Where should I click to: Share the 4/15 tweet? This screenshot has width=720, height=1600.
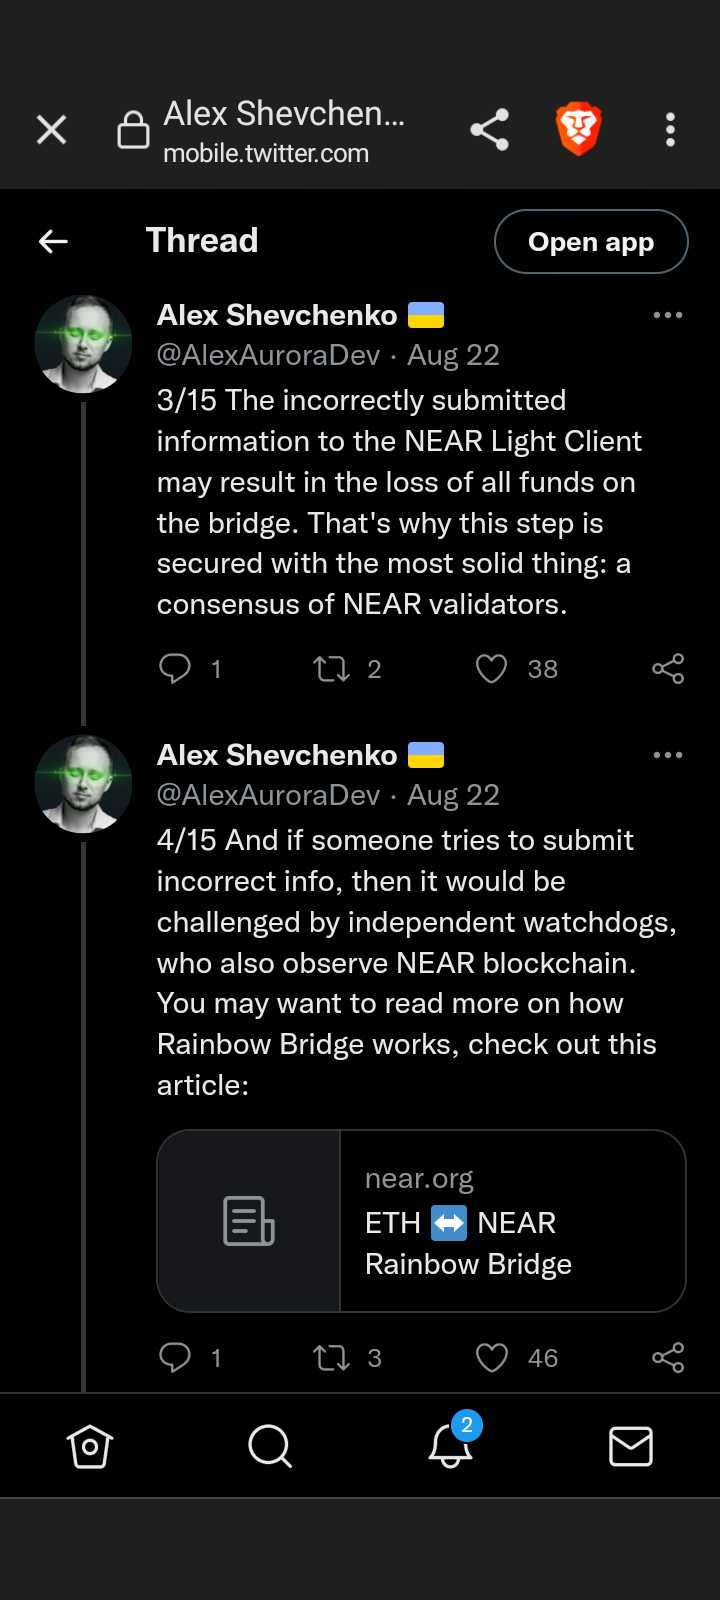click(668, 1357)
